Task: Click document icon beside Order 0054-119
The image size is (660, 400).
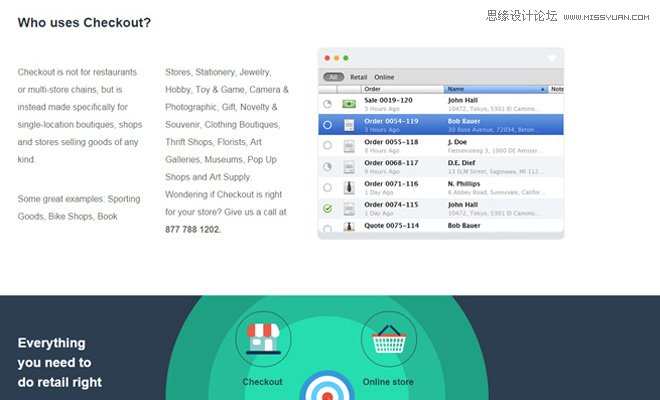Action: coord(349,125)
